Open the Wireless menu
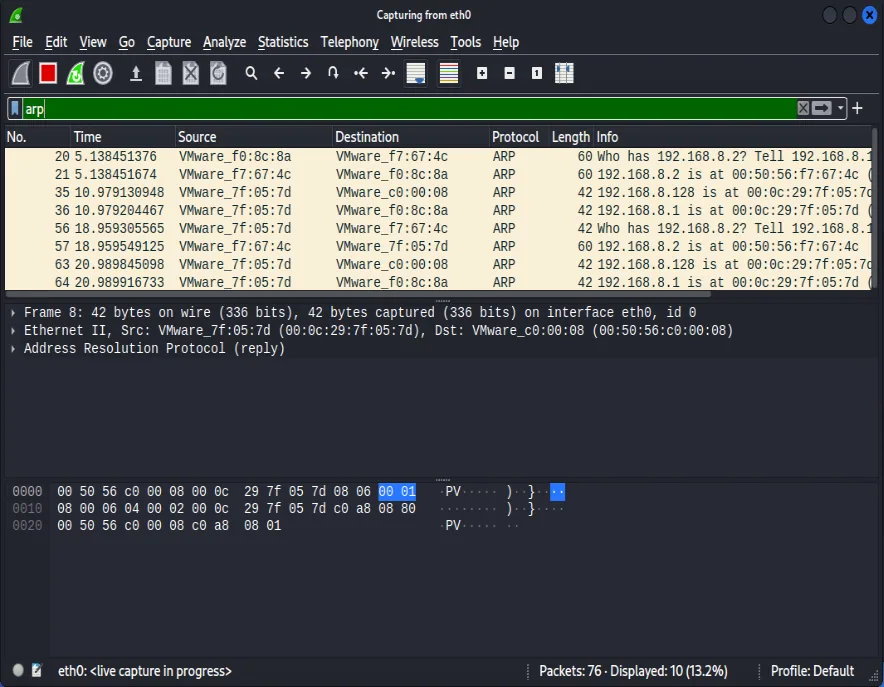Screen dimensions: 884x687 [x=414, y=42]
